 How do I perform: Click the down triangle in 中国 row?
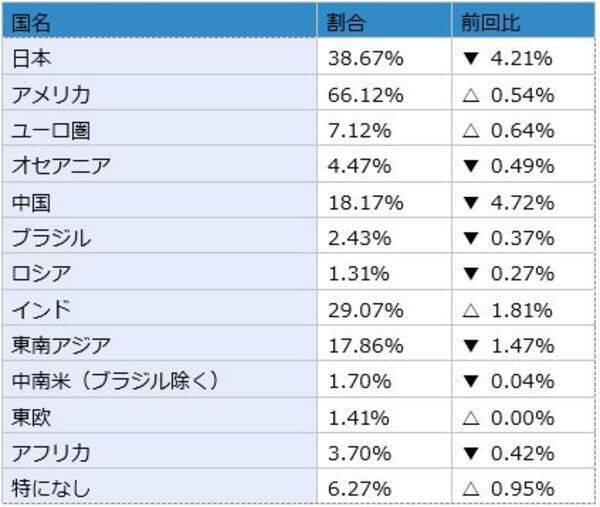(x=469, y=203)
